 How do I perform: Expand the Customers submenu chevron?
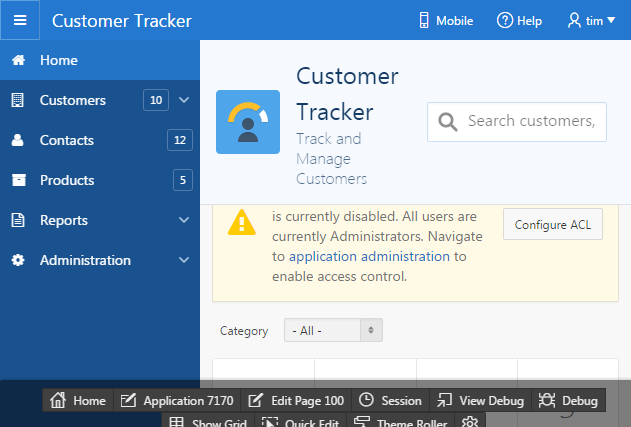tap(184, 100)
